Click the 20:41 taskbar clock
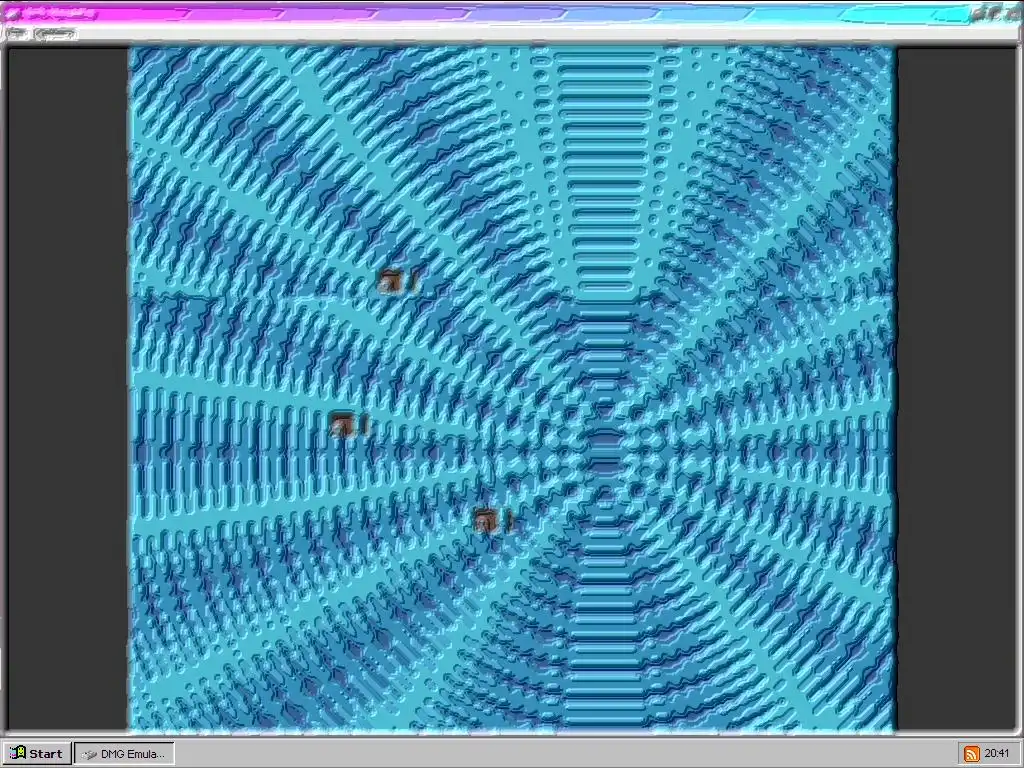Screen dimensions: 1024x768 [x=997, y=754]
